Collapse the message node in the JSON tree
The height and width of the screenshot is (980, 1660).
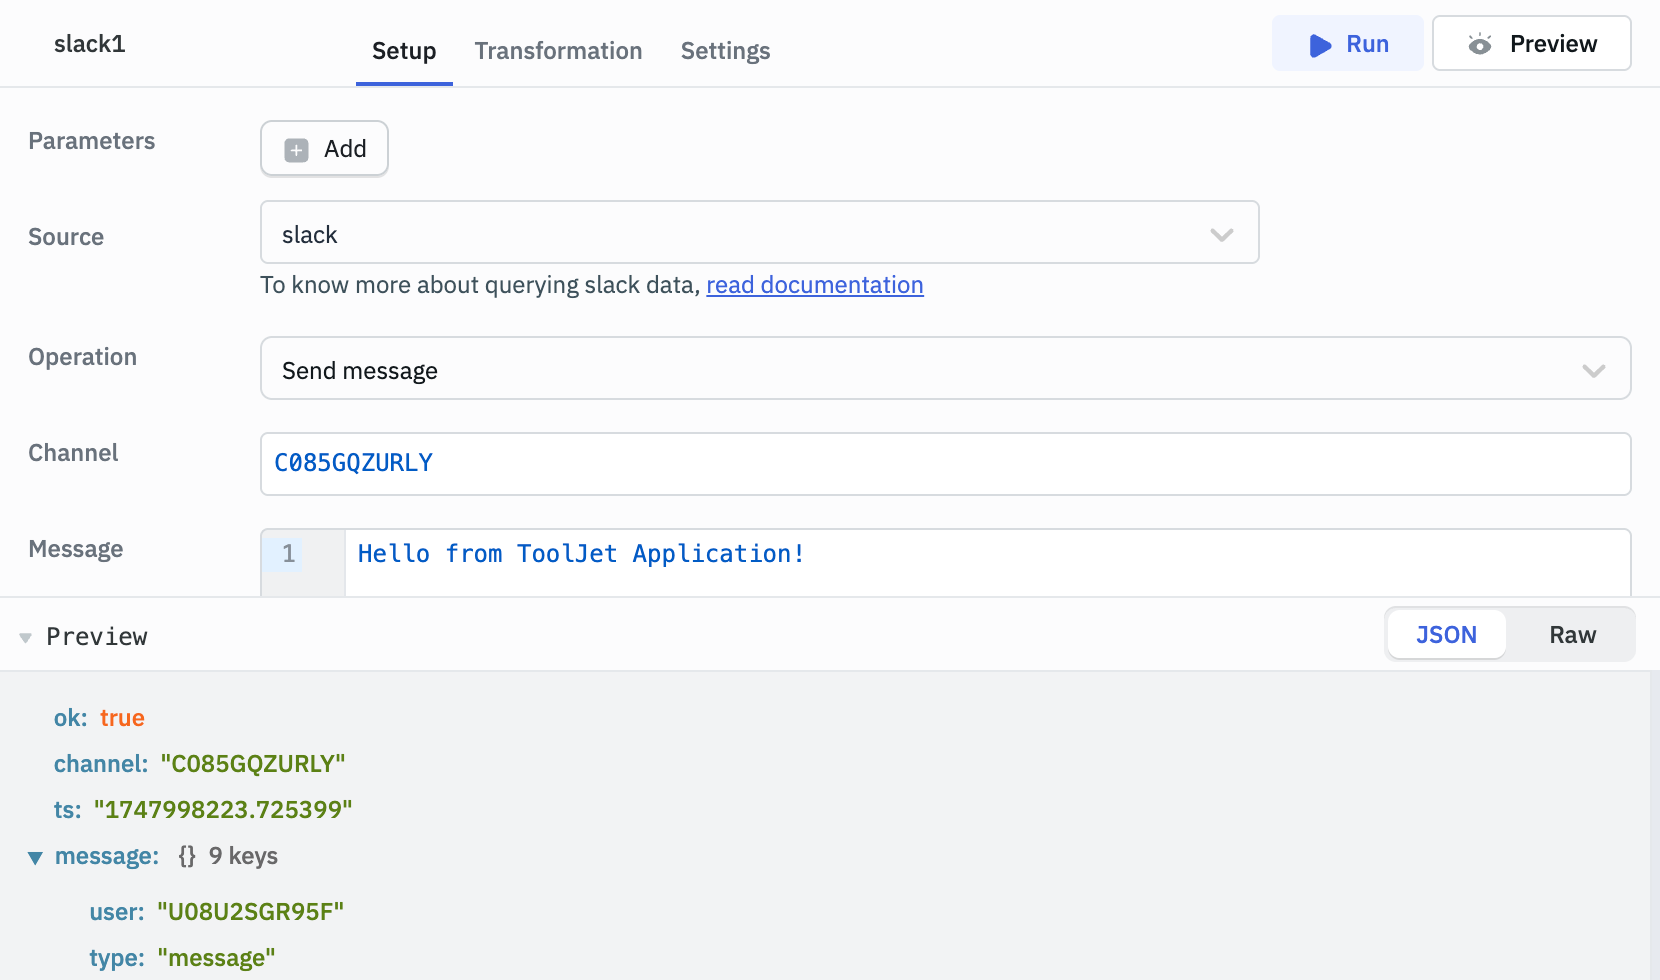(36, 856)
